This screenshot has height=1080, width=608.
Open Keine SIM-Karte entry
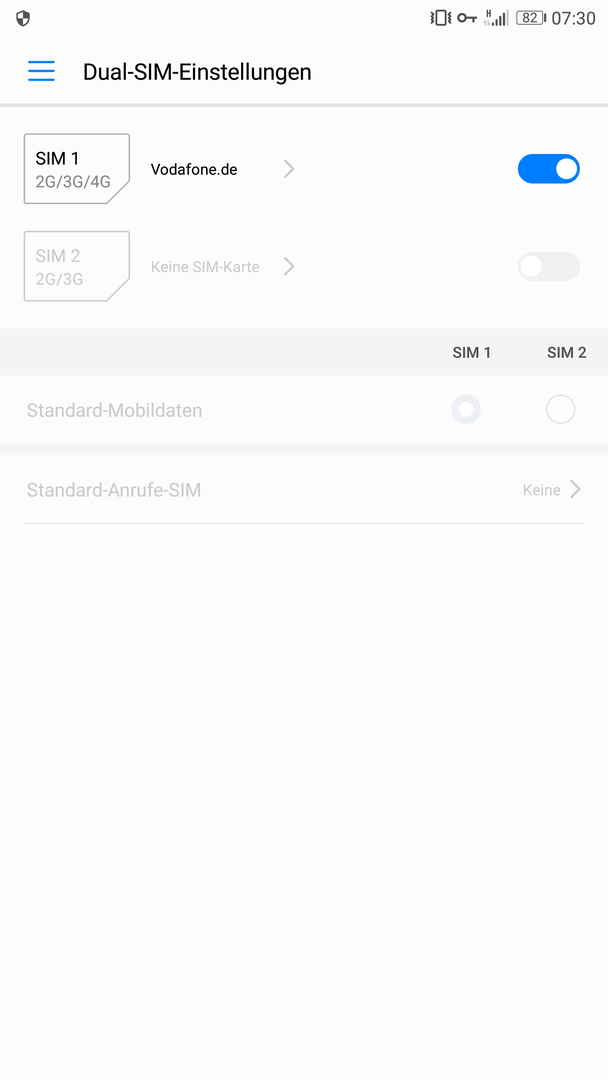click(205, 267)
